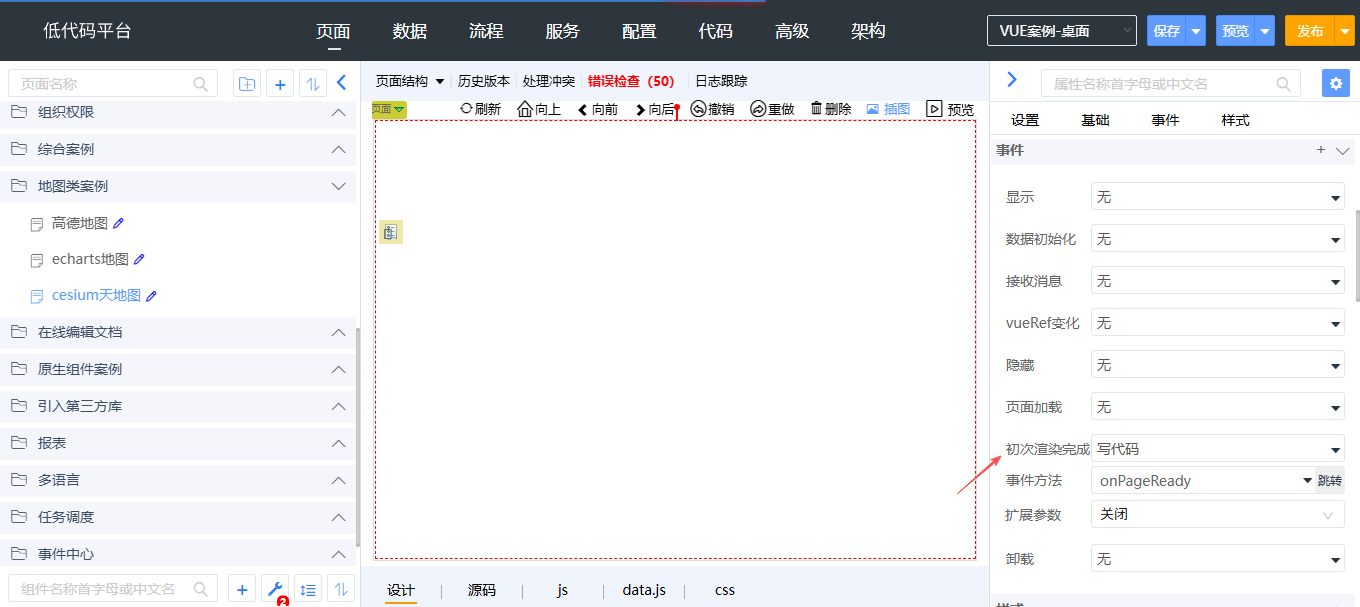
Task: Collapse the left page panel with the arrow
Action: (341, 83)
